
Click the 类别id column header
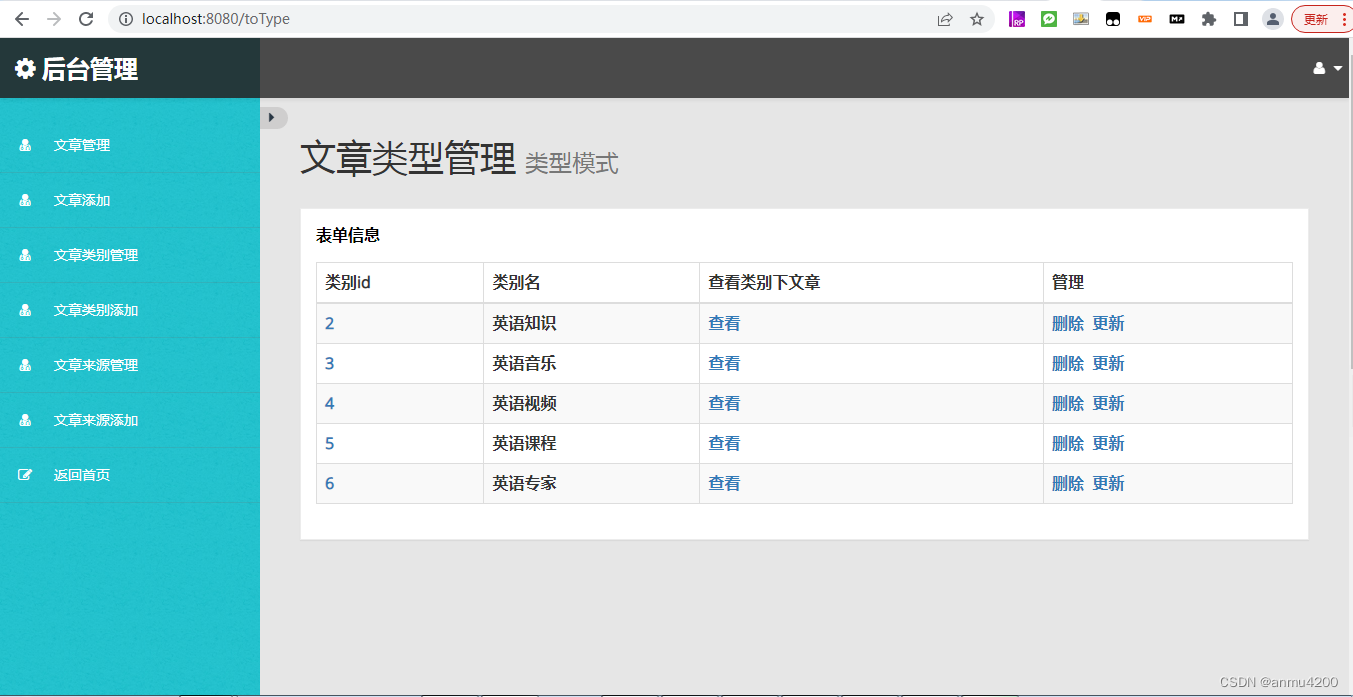click(x=400, y=283)
